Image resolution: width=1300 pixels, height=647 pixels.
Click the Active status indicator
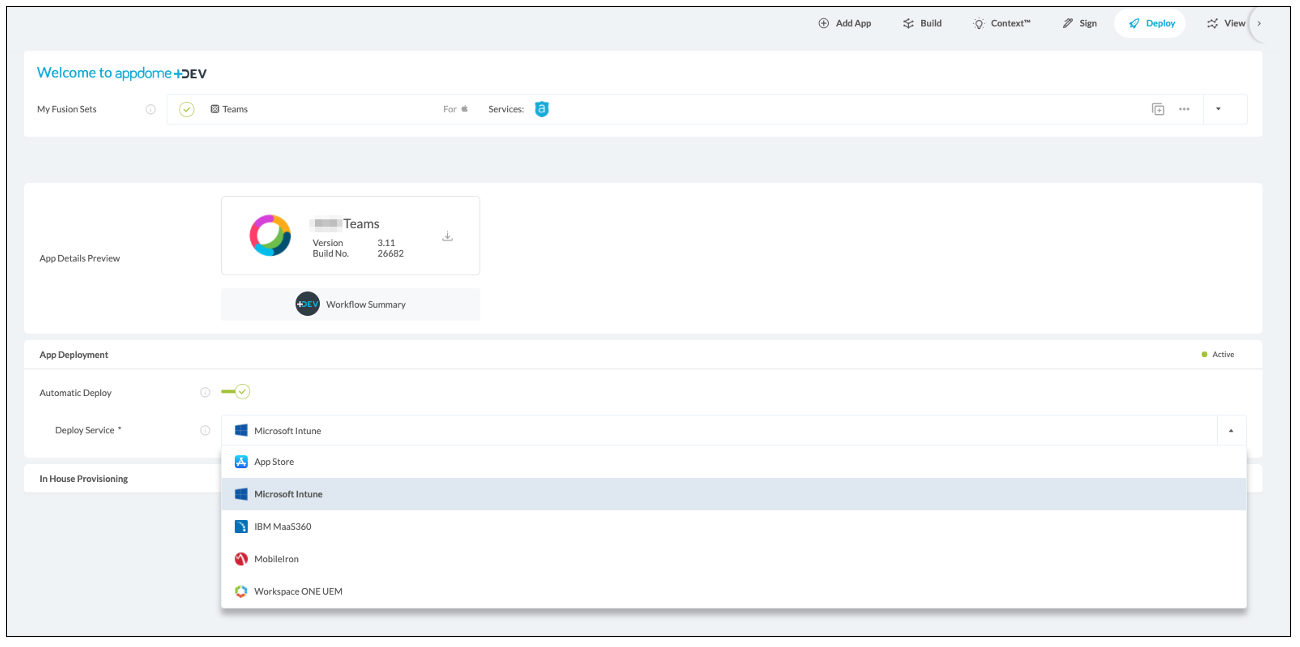pos(1218,355)
